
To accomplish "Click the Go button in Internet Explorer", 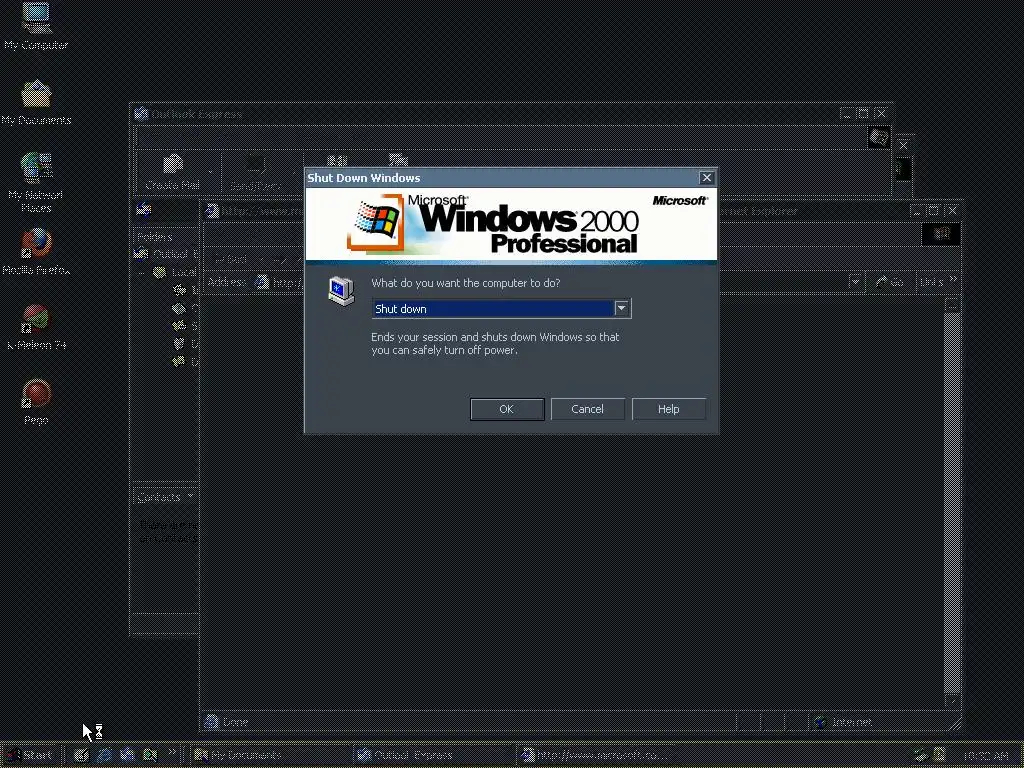I will click(x=889, y=282).
